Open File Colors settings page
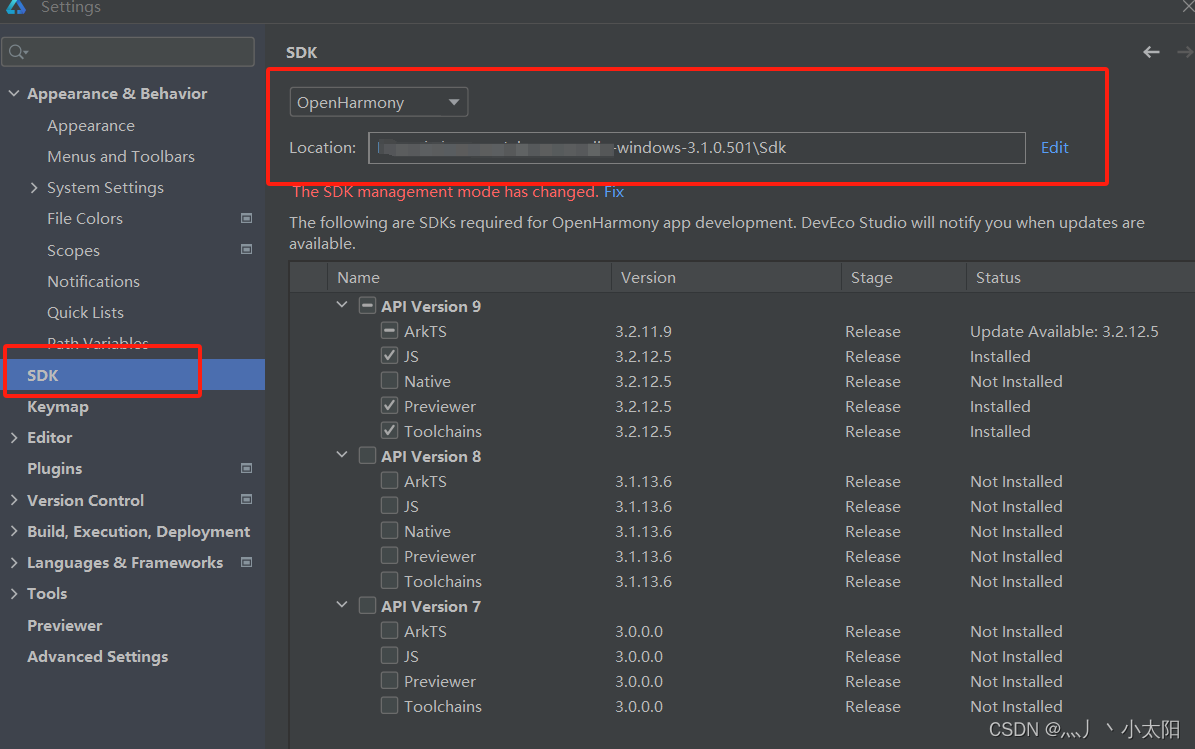Screen dimensions: 1195x749 (x=85, y=219)
